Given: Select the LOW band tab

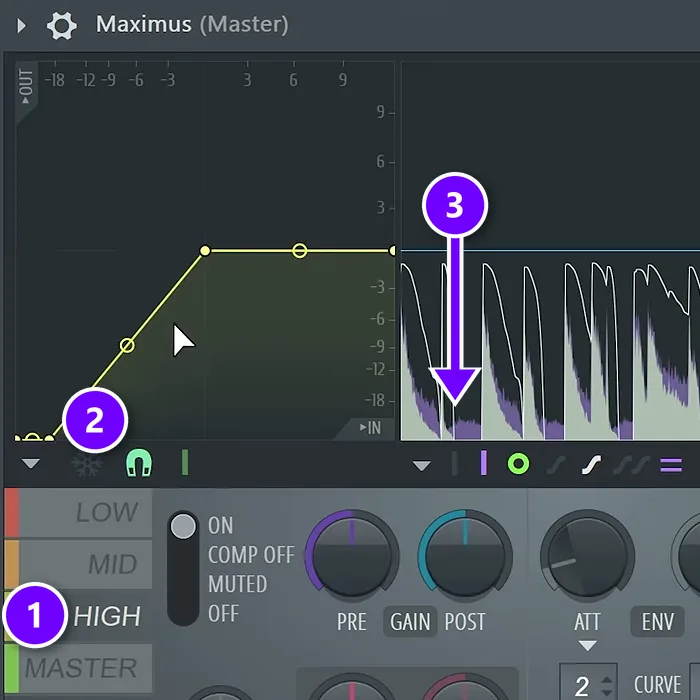Looking at the screenshot, I should click(x=86, y=512).
